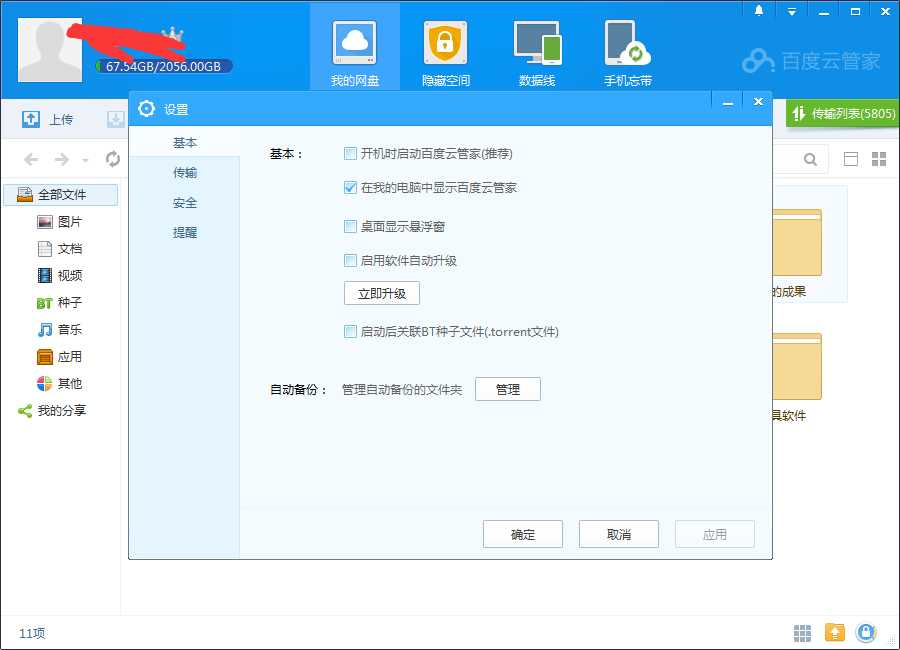
Task: Click the 应用 apply button
Action: click(715, 535)
